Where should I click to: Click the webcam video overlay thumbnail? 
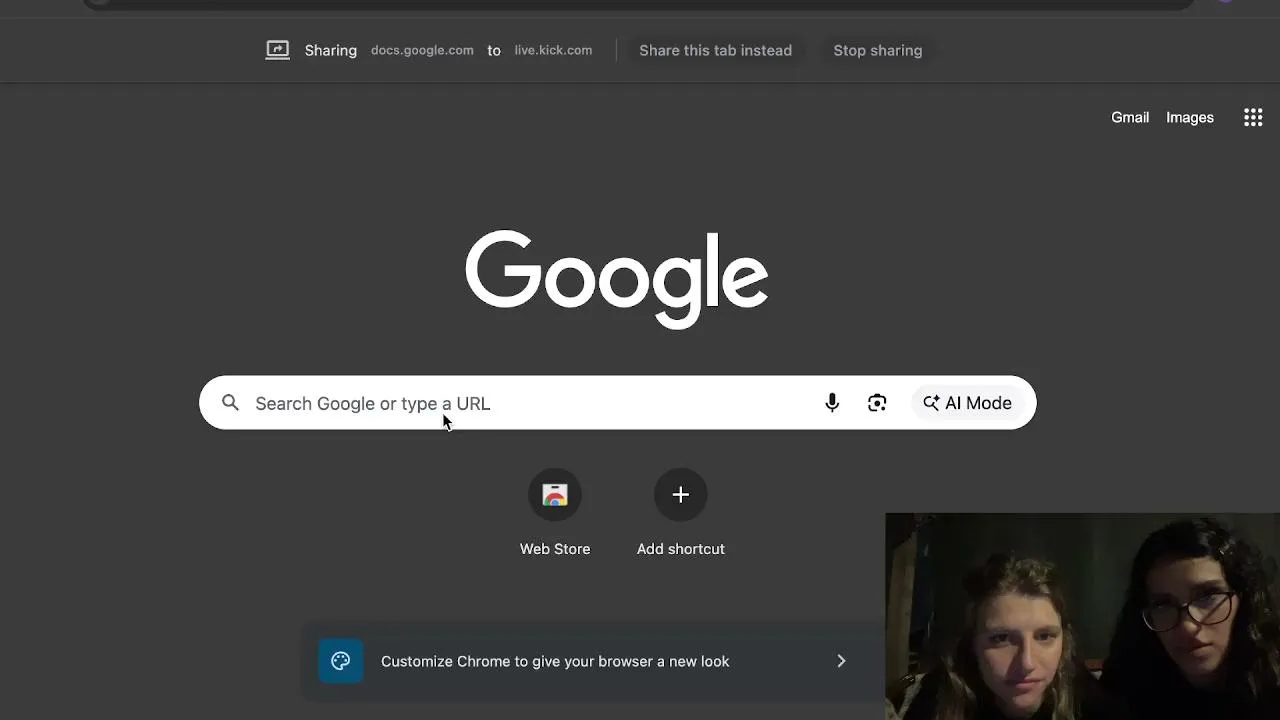(1082, 616)
